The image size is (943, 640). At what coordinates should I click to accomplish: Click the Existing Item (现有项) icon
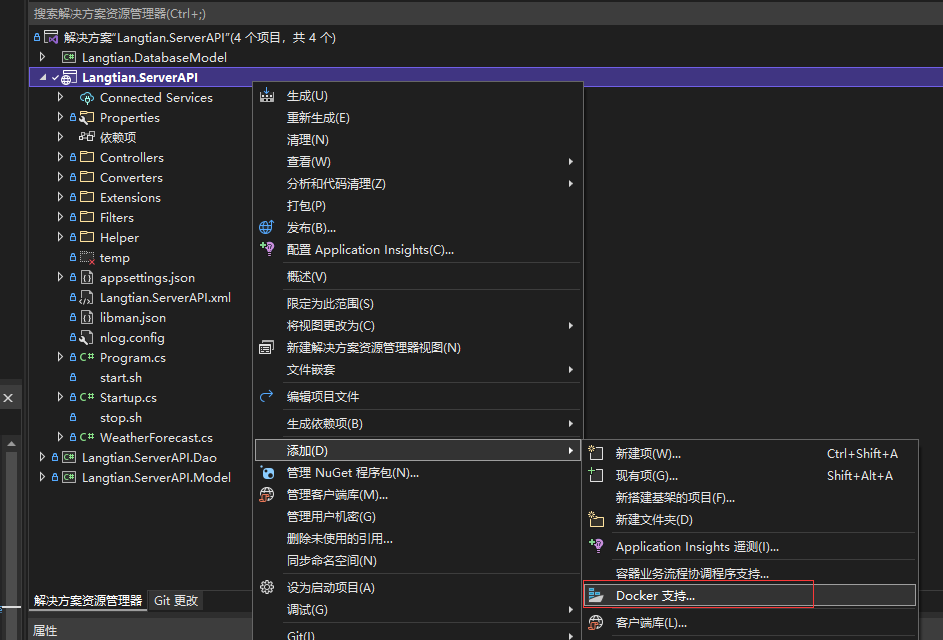coord(595,475)
